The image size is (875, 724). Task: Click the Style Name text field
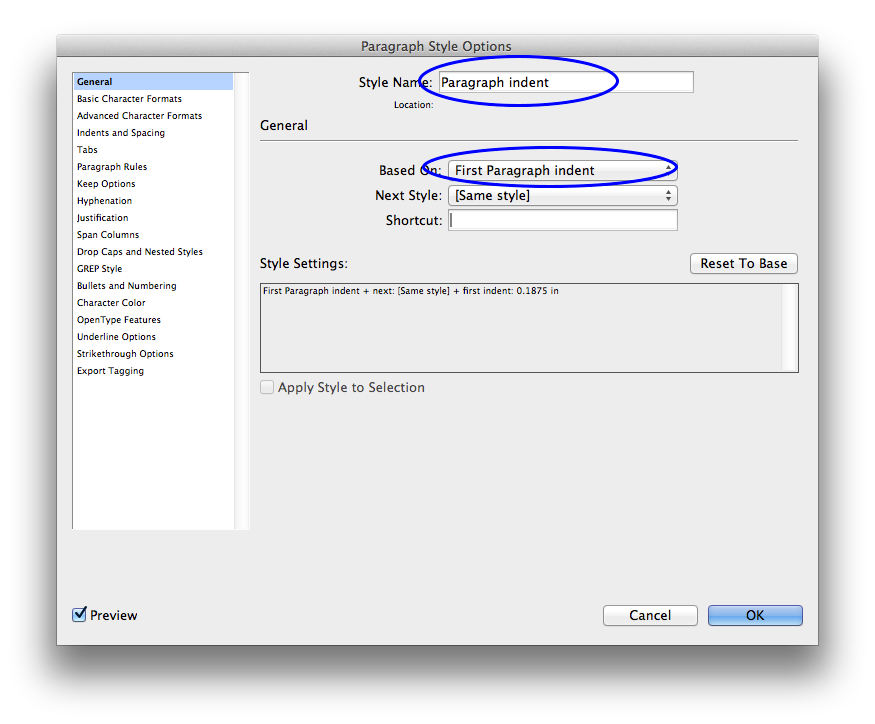coord(566,82)
